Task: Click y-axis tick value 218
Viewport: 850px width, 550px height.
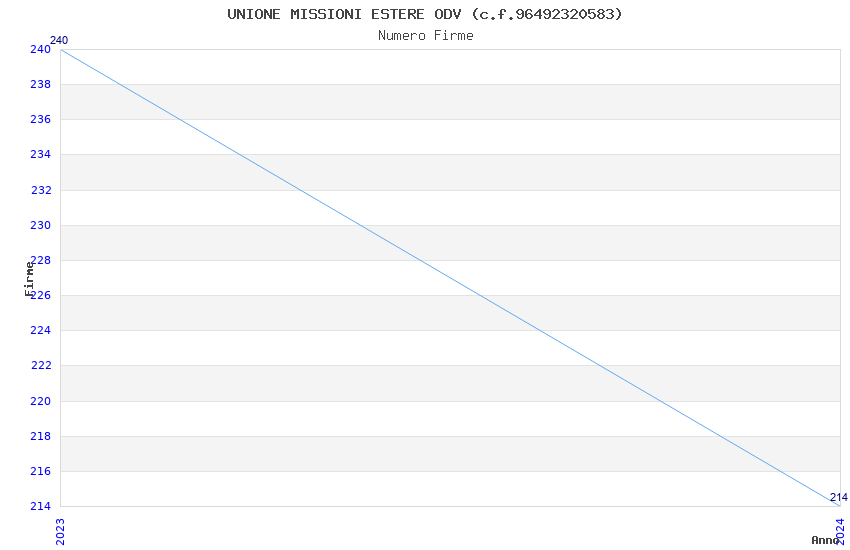Action: click(x=40, y=436)
